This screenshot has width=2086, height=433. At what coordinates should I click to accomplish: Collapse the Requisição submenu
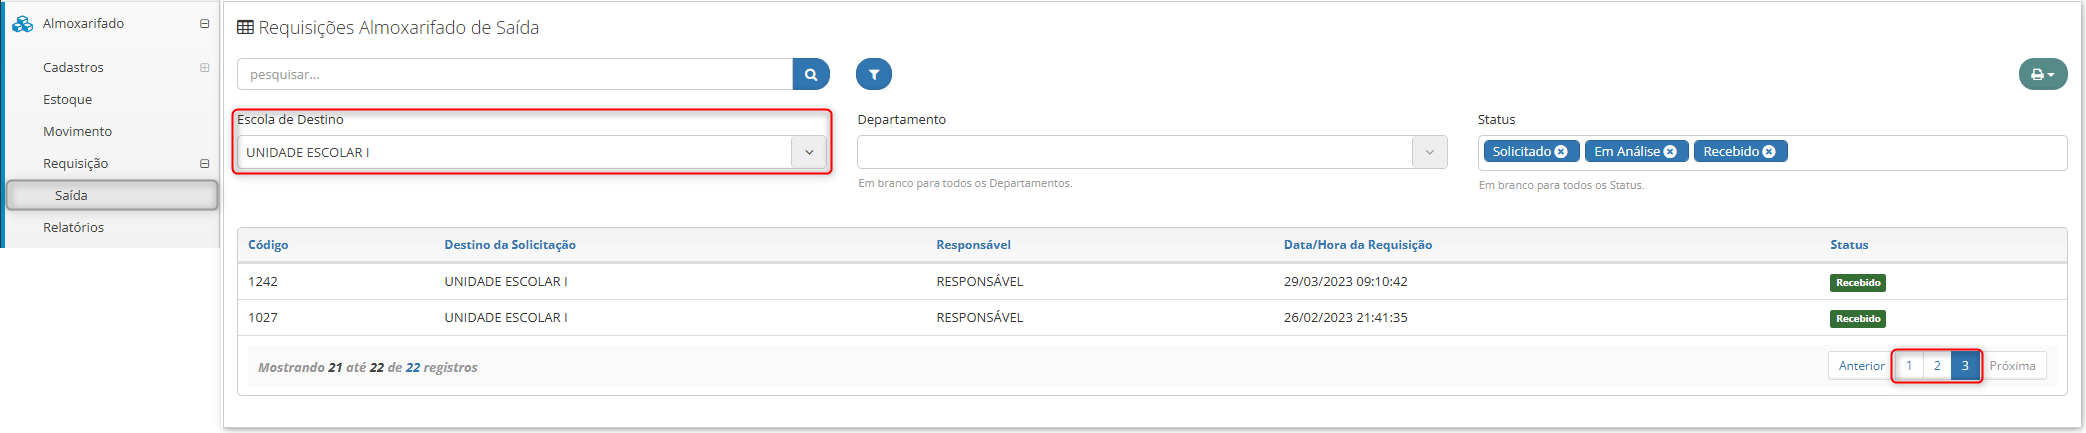point(204,163)
